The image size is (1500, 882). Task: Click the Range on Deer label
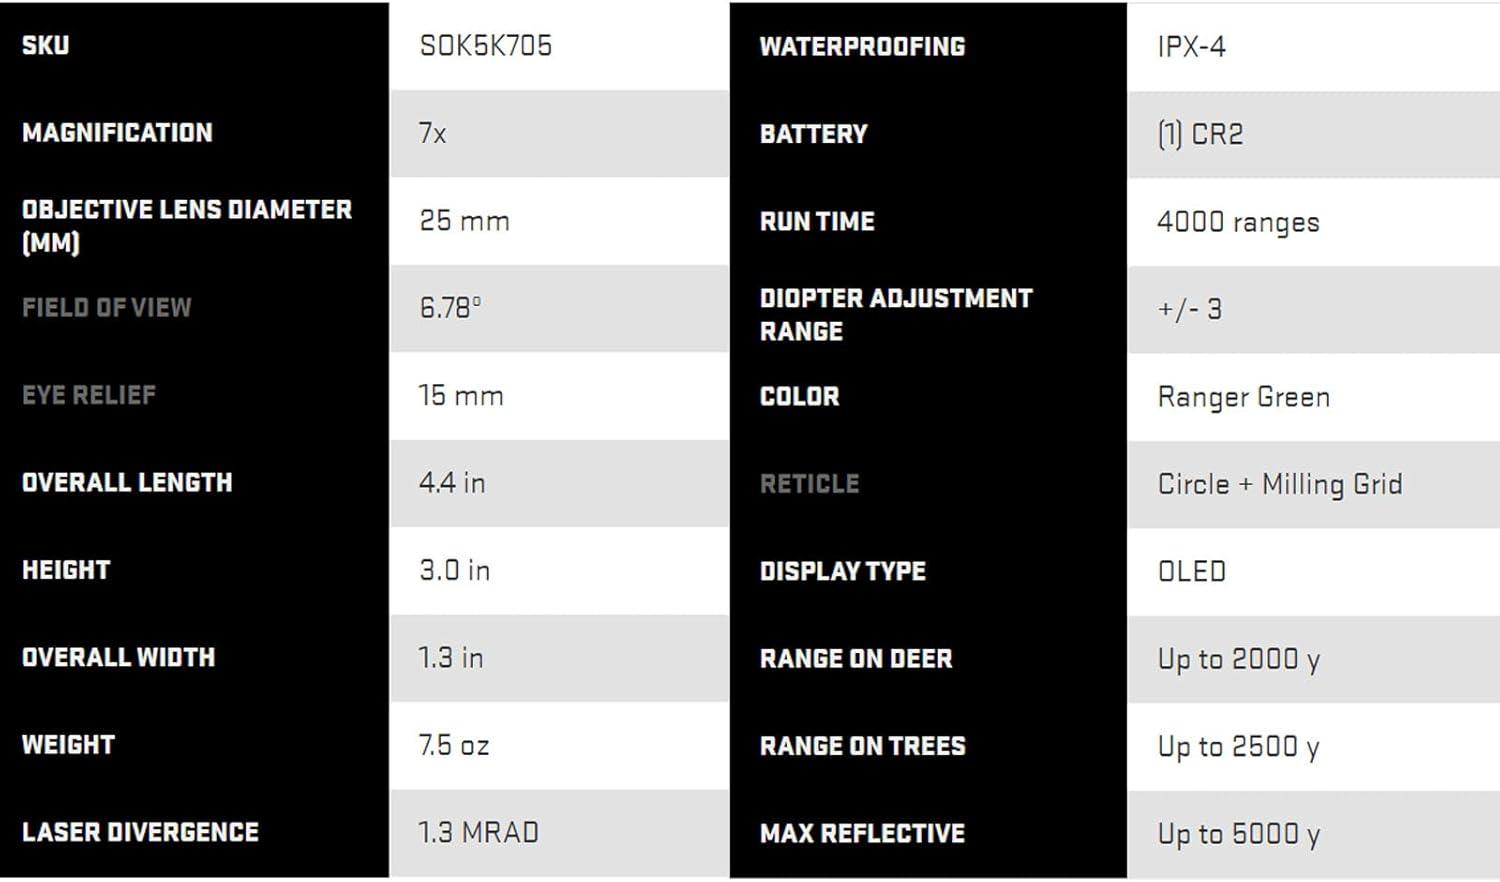(x=856, y=659)
